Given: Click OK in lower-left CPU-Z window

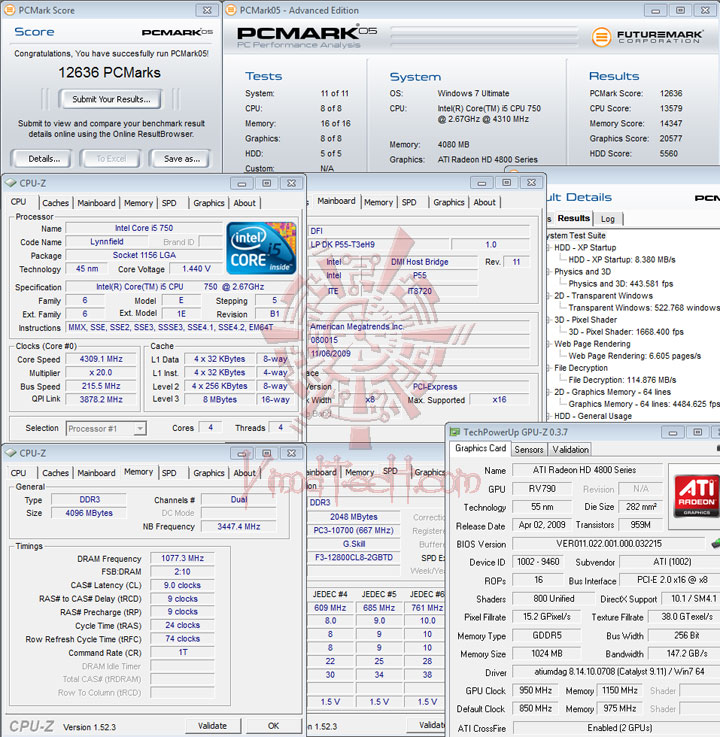Looking at the screenshot, I should tap(274, 726).
